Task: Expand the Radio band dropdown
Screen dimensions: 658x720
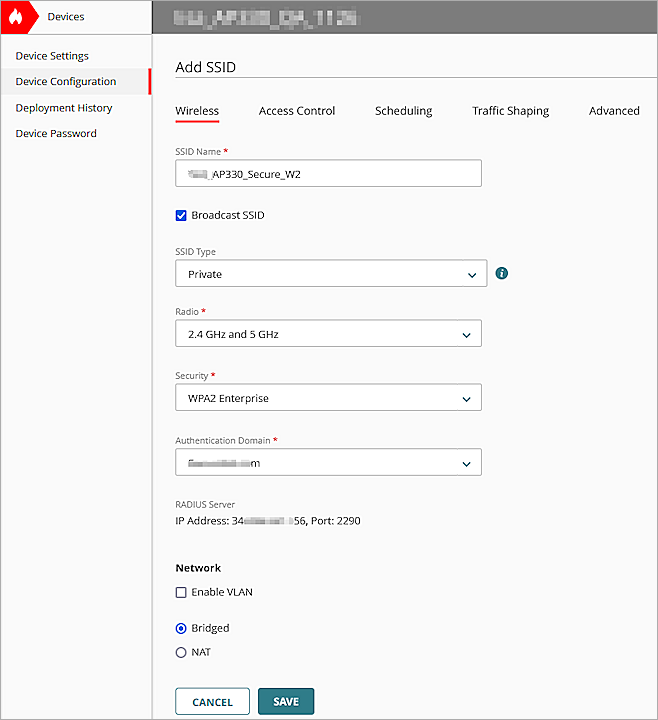Action: (x=328, y=334)
